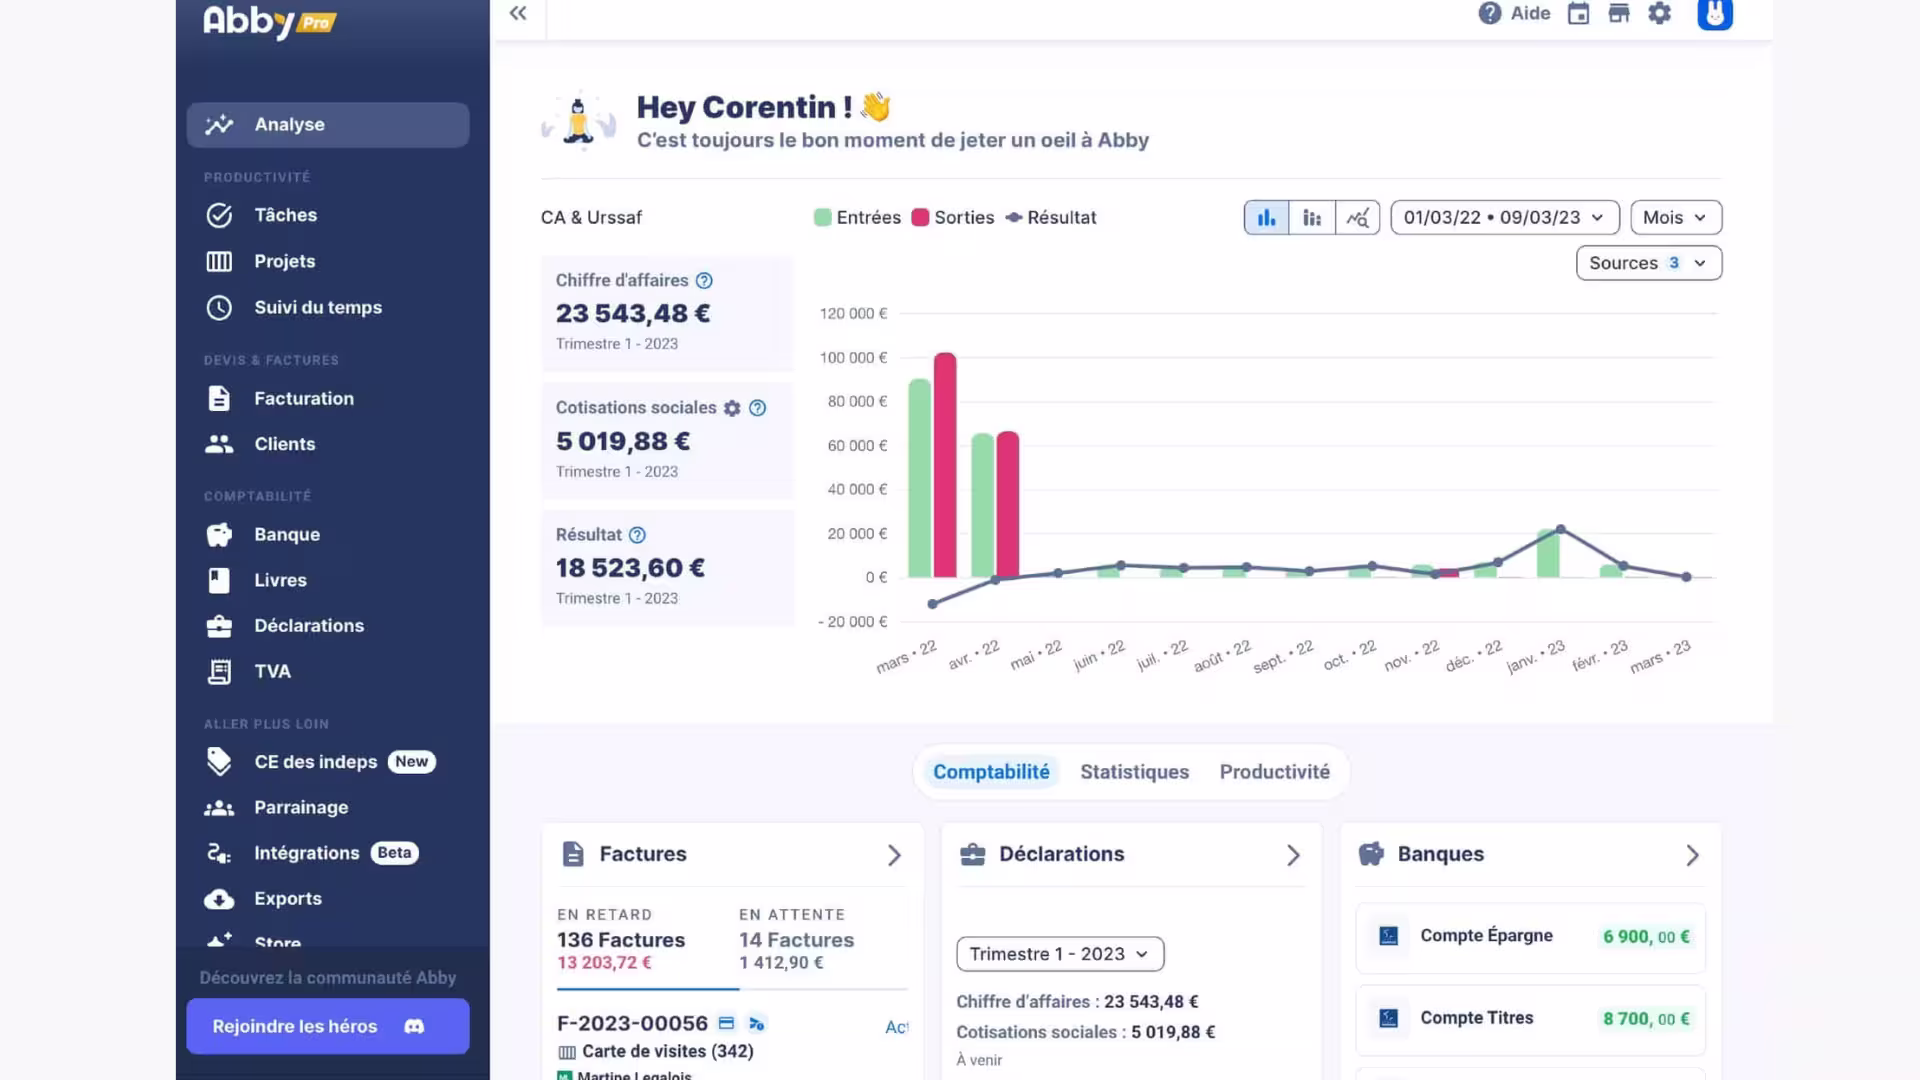The width and height of the screenshot is (1920, 1080).
Task: Switch to stacked bar chart view
Action: 1312,217
